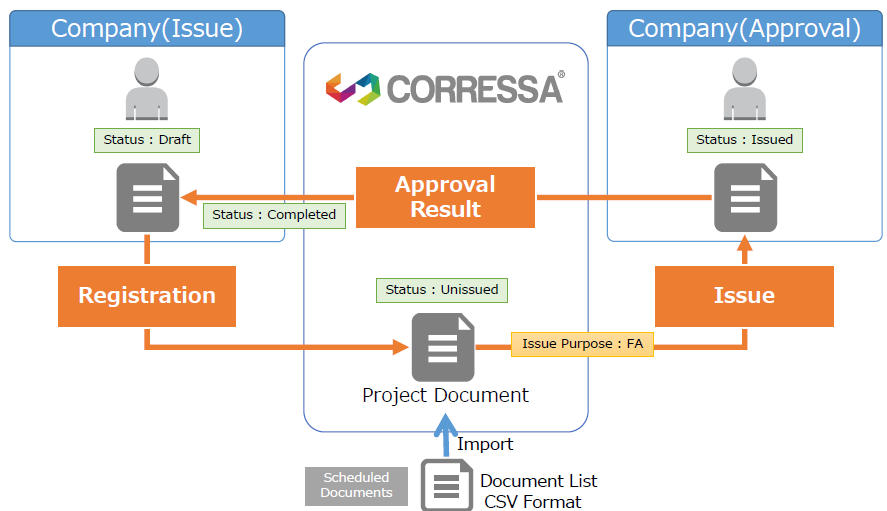Click the CORRESSA wordmark text
This screenshot has width=887, height=511.
pos(475,89)
